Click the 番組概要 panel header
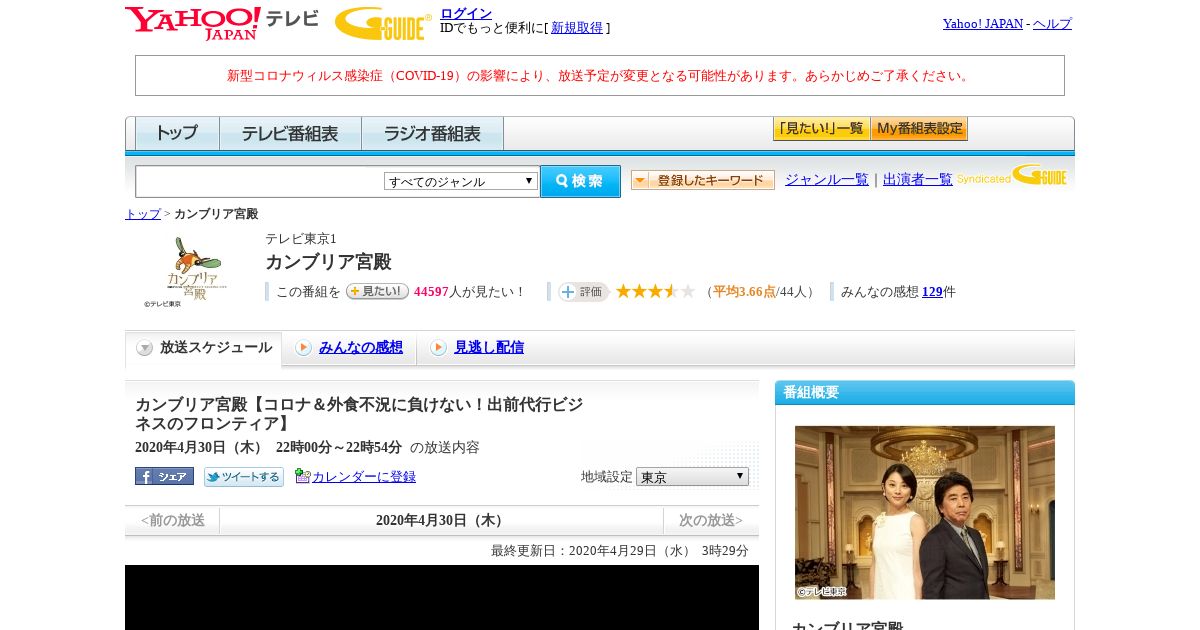 coord(925,392)
